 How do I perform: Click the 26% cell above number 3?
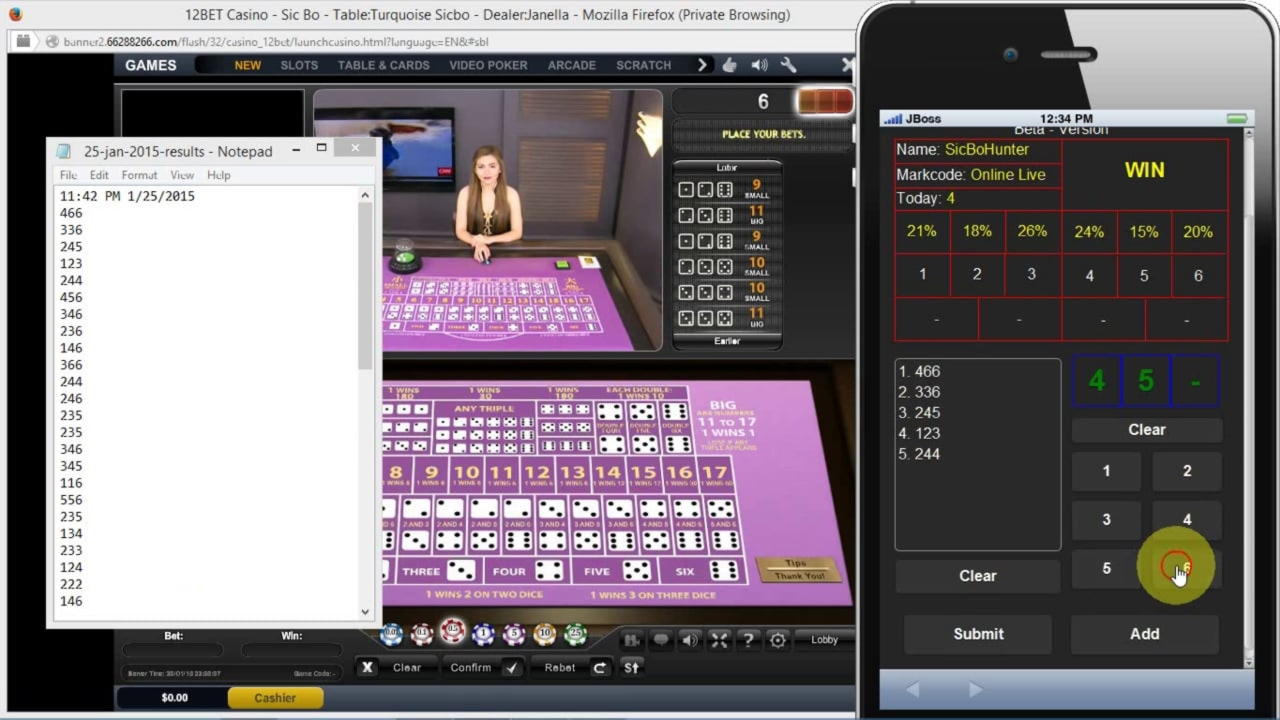point(1032,231)
